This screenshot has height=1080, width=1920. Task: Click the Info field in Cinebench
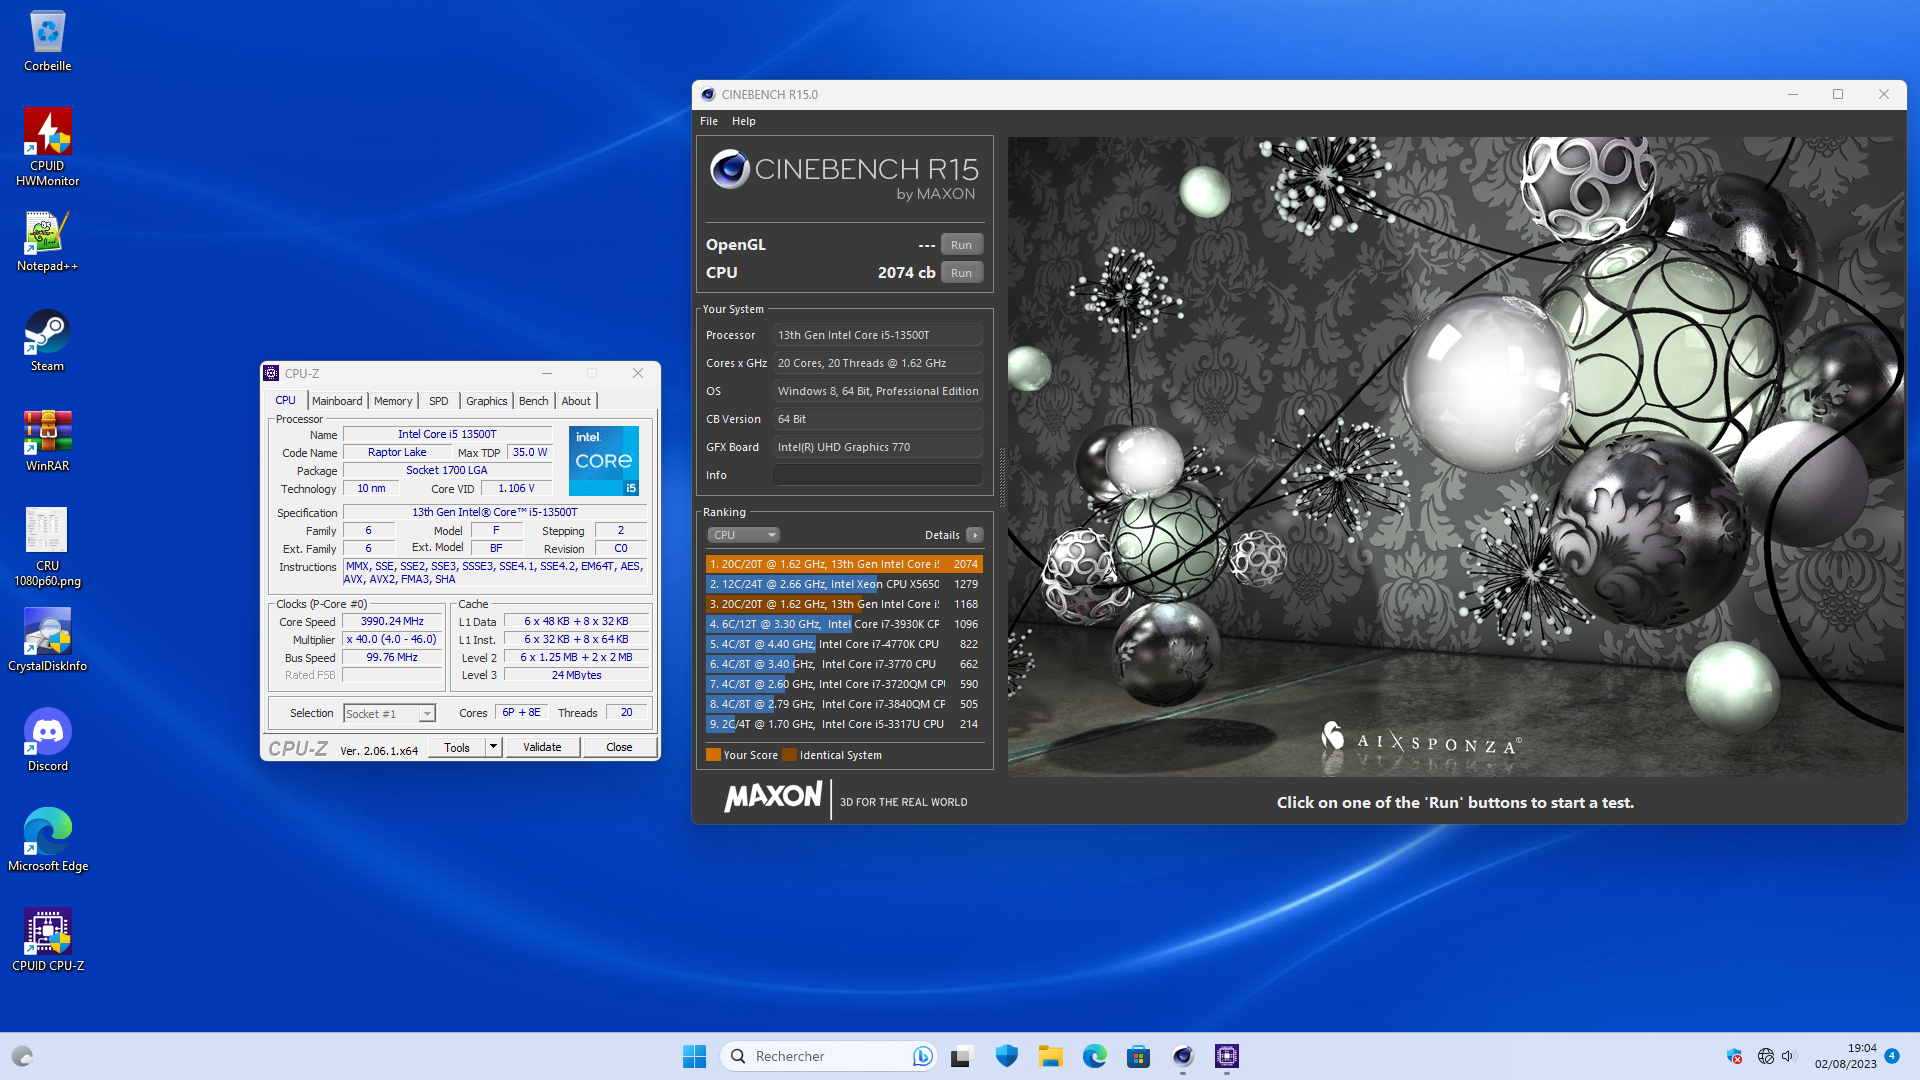(x=878, y=475)
